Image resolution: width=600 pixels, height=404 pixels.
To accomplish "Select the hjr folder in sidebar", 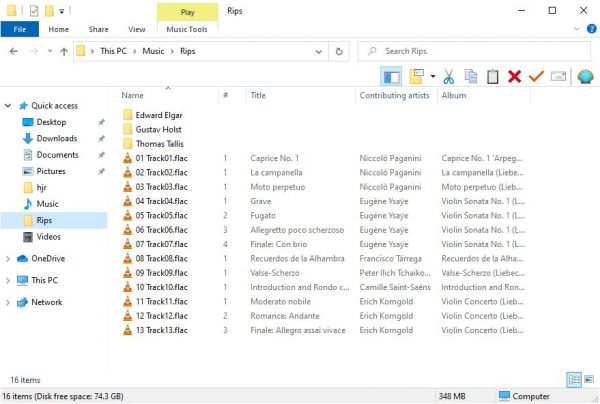I will [41, 187].
